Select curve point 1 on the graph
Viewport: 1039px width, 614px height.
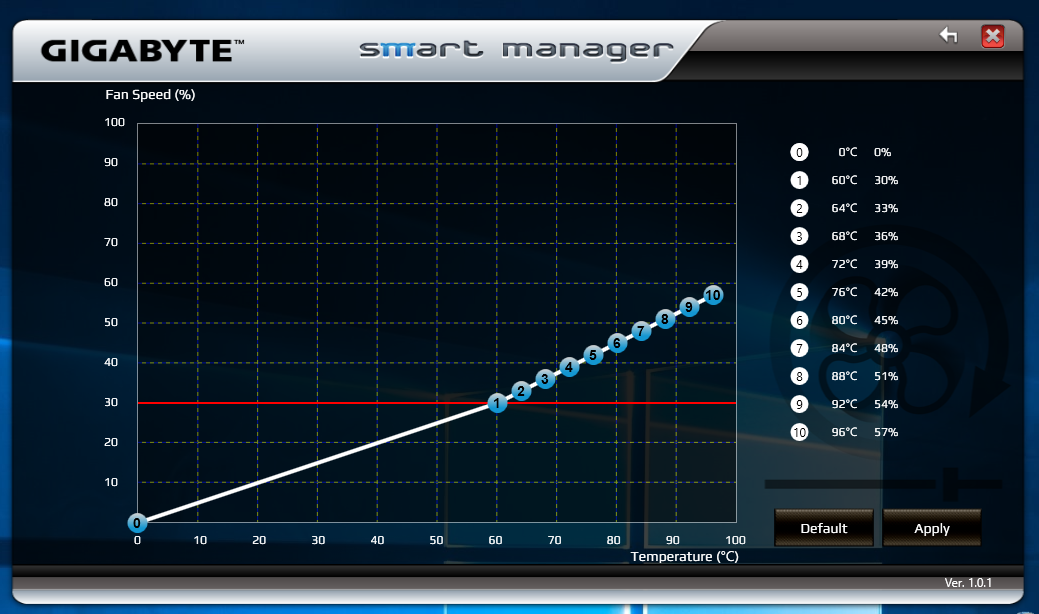pyautogui.click(x=497, y=403)
